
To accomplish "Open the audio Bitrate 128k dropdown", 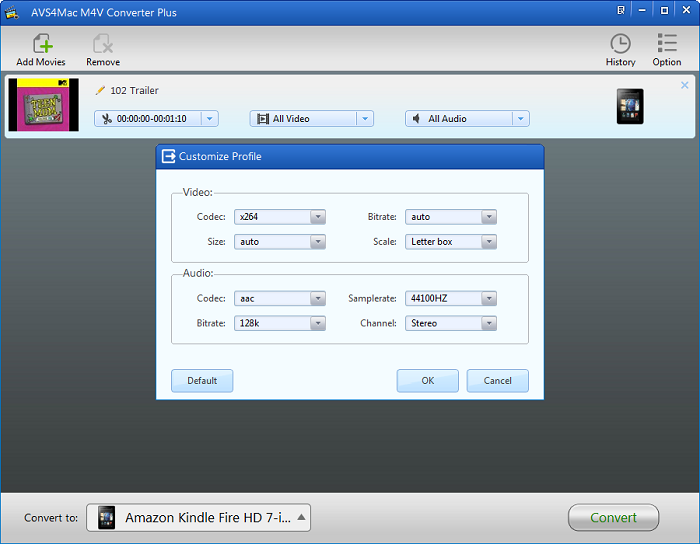I will click(280, 324).
